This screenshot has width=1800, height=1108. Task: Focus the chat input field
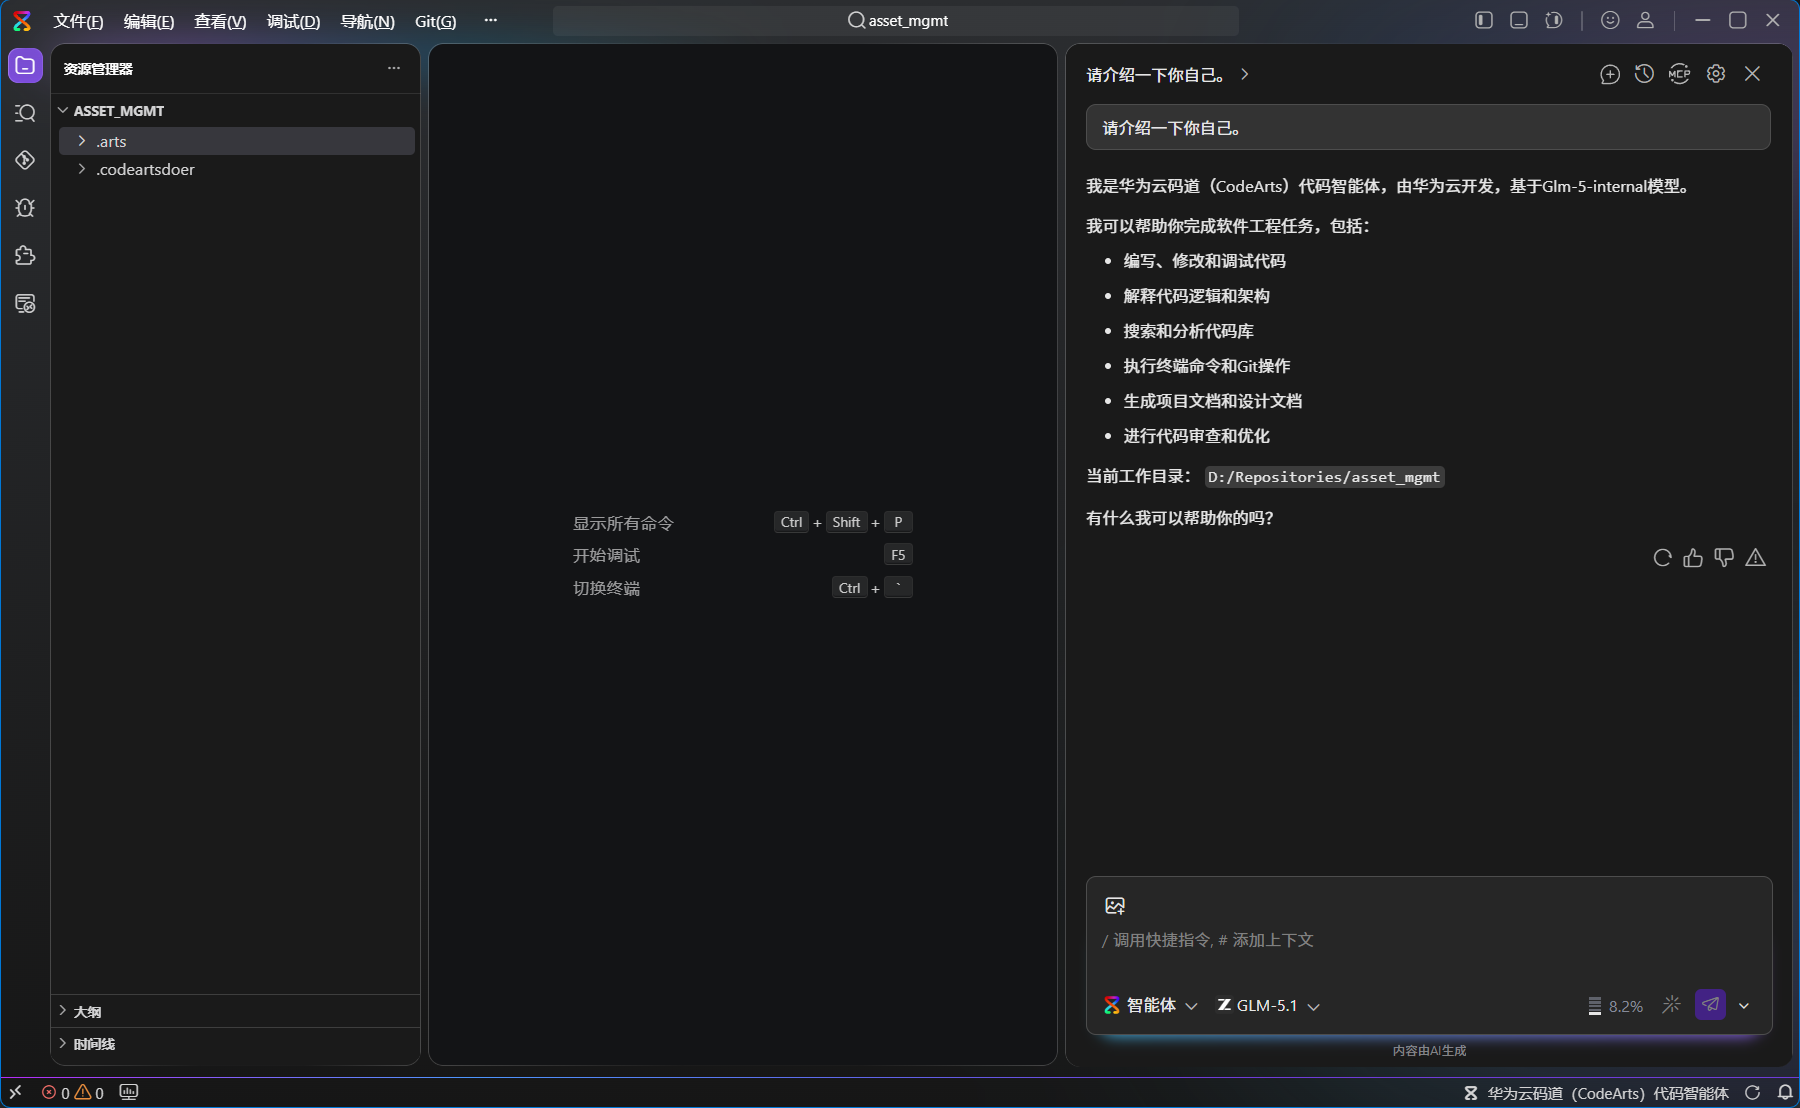[x=1428, y=940]
